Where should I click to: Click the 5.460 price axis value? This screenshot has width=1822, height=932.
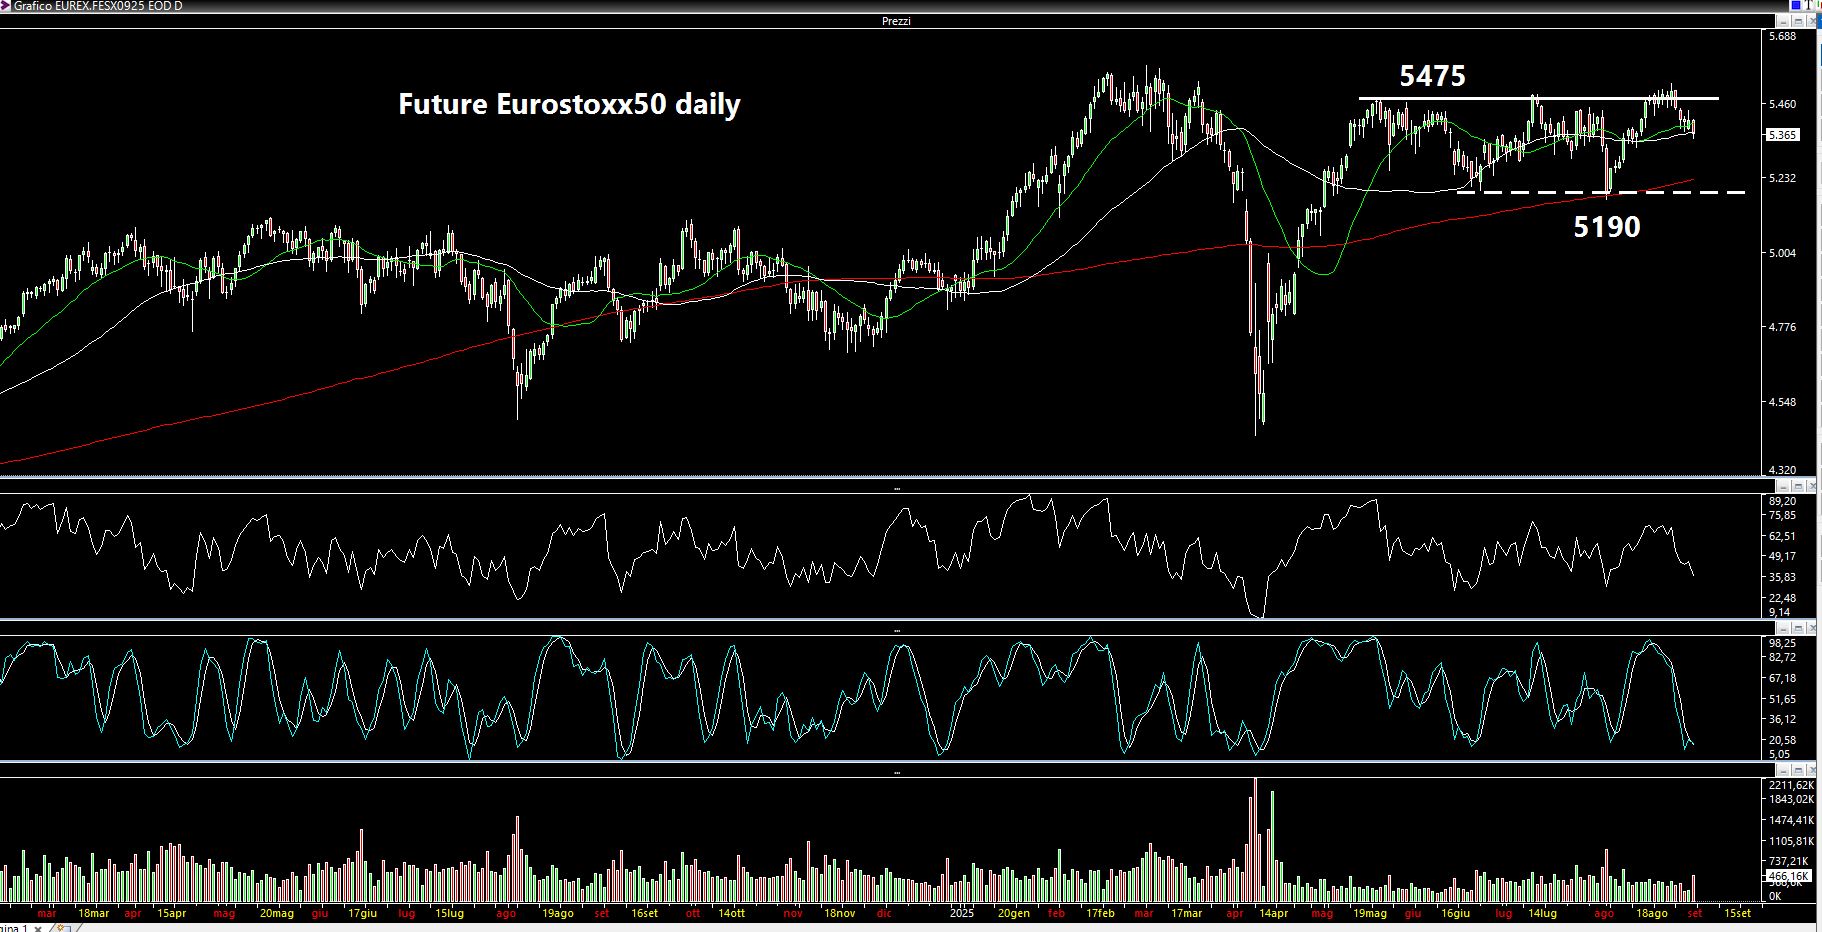1782,104
